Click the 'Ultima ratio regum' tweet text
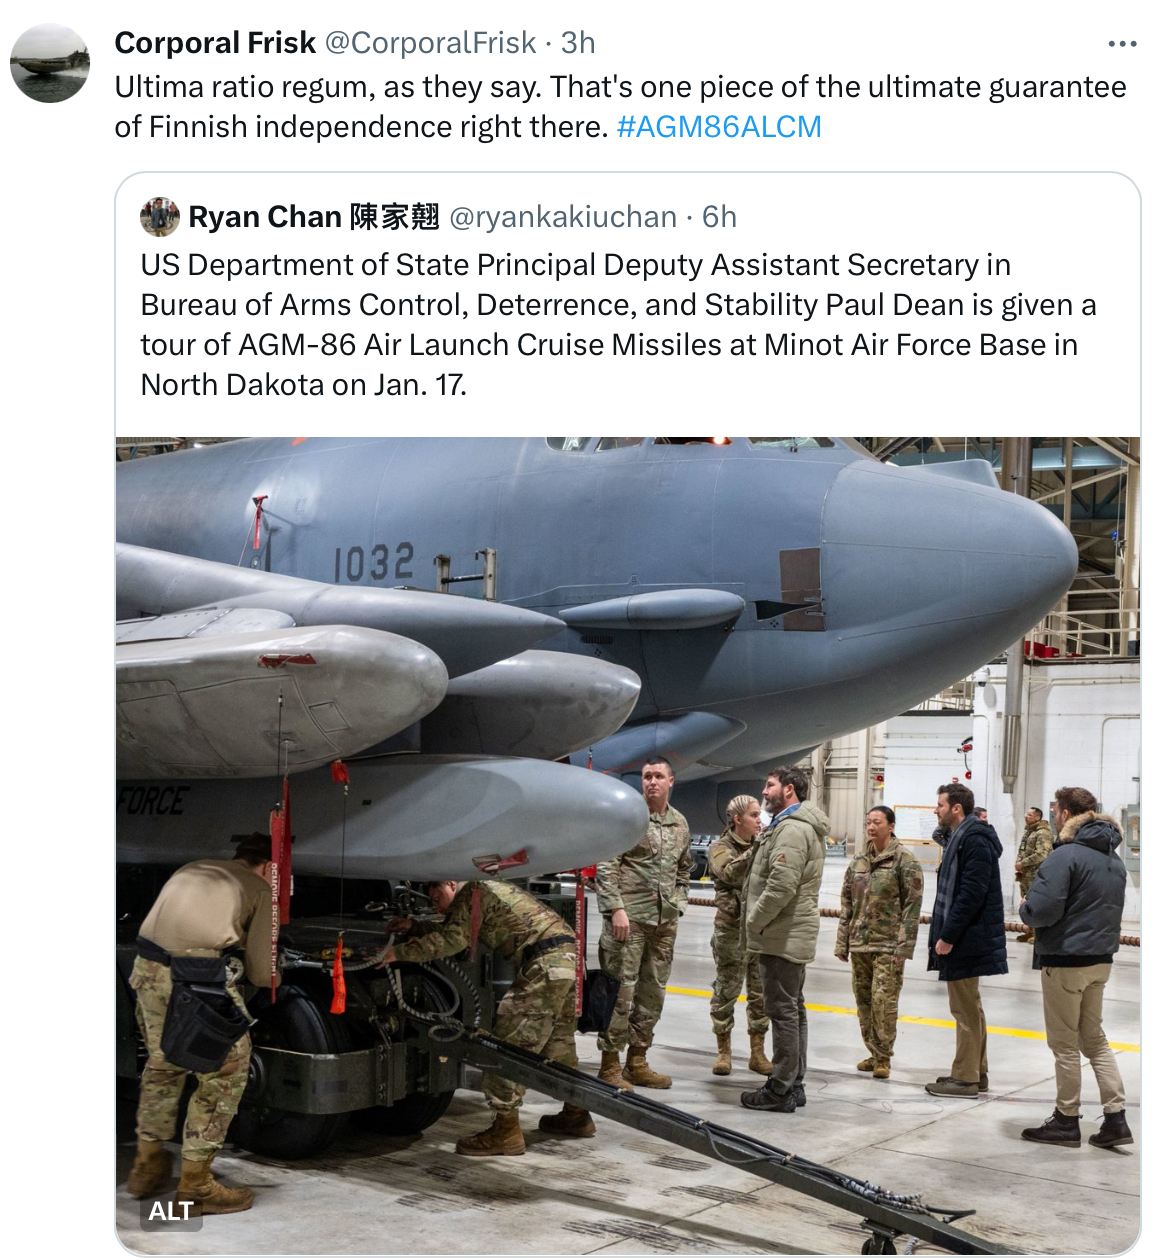 coord(620,107)
